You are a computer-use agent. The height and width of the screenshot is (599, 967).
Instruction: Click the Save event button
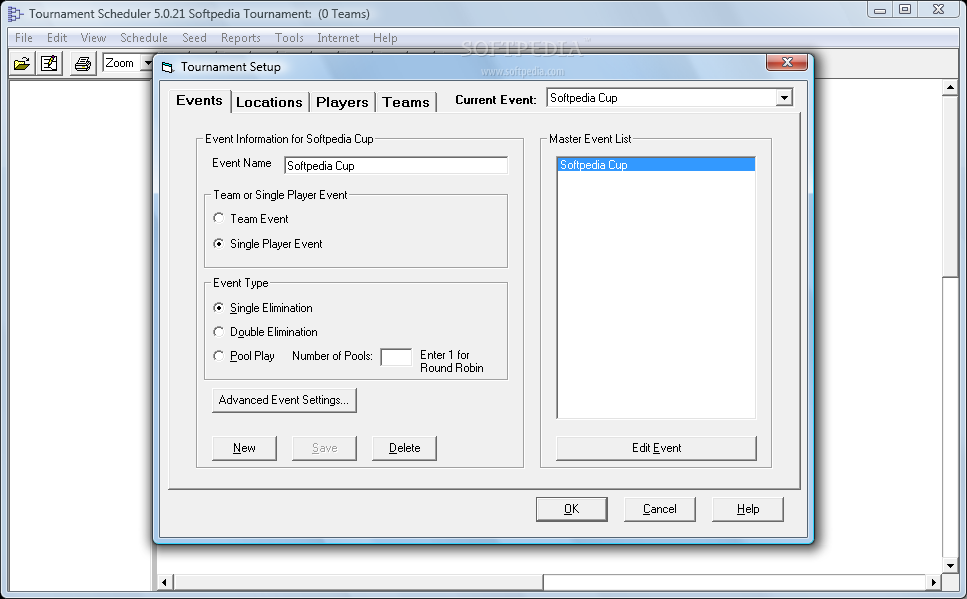(324, 448)
